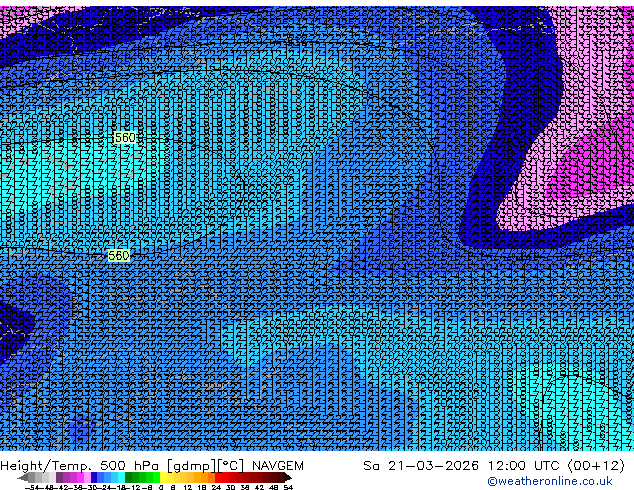Click the NAVGEM model name
The height and width of the screenshot is (490, 634).
pyautogui.click(x=278, y=466)
